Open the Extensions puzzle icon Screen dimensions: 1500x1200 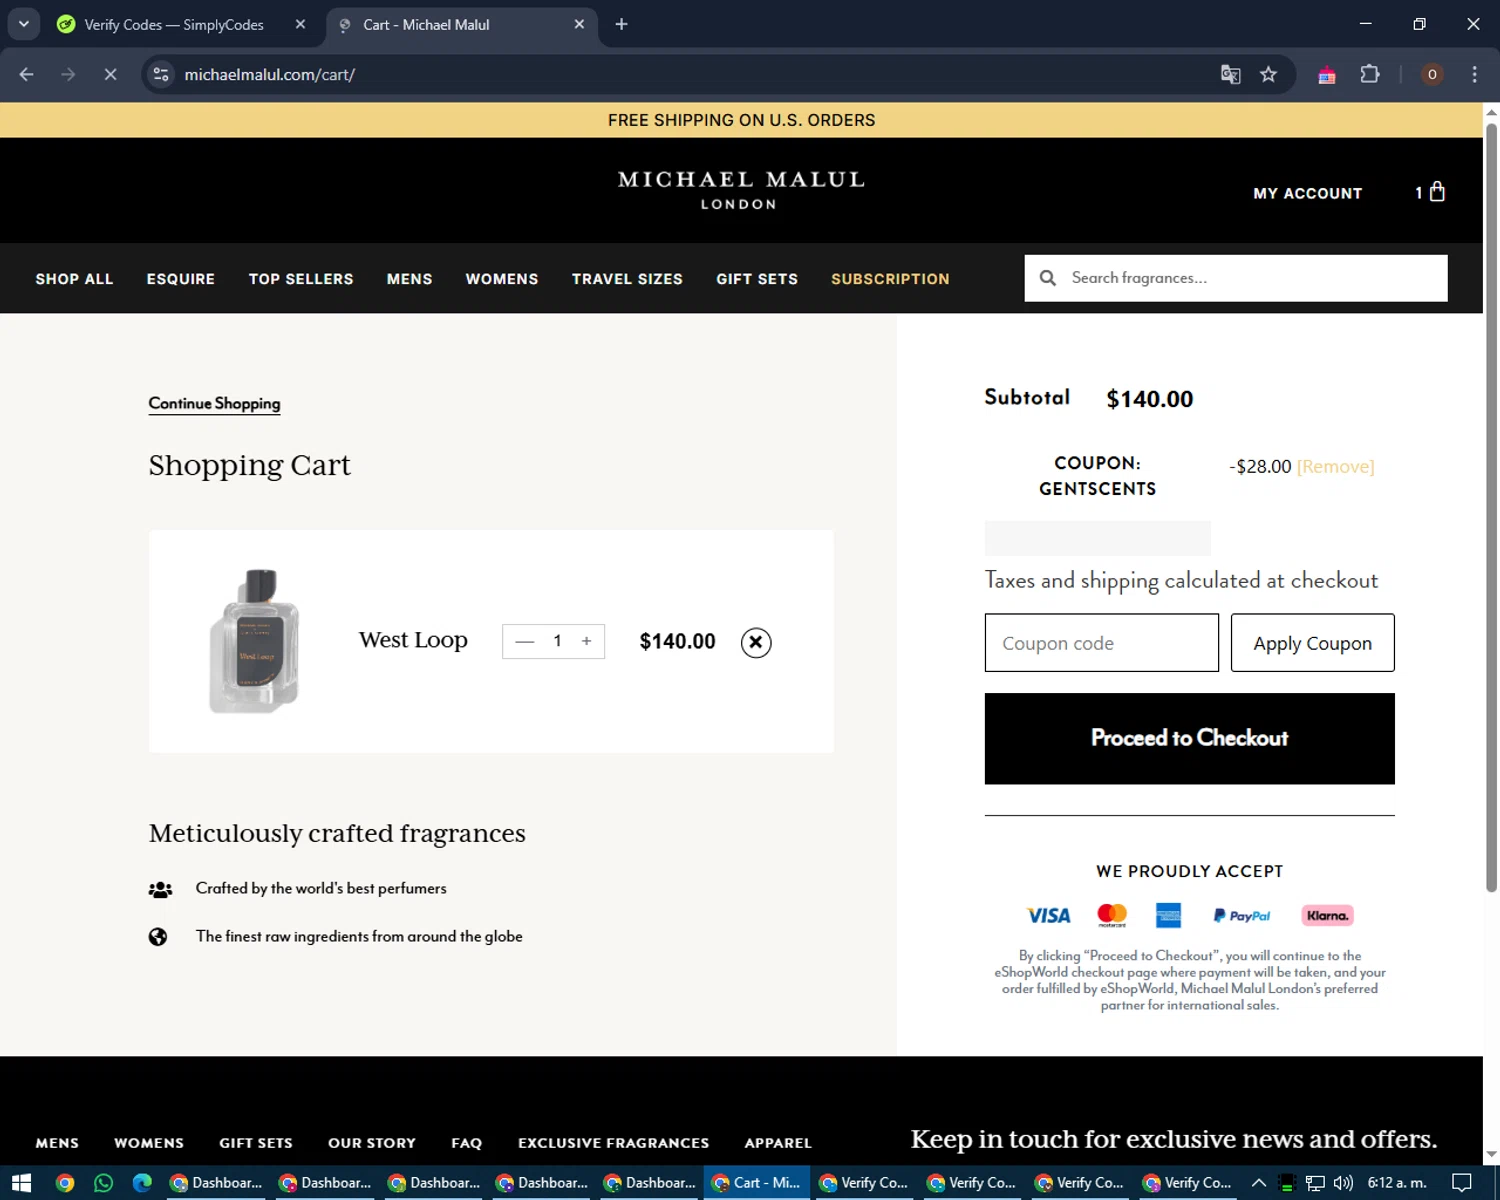[1370, 74]
